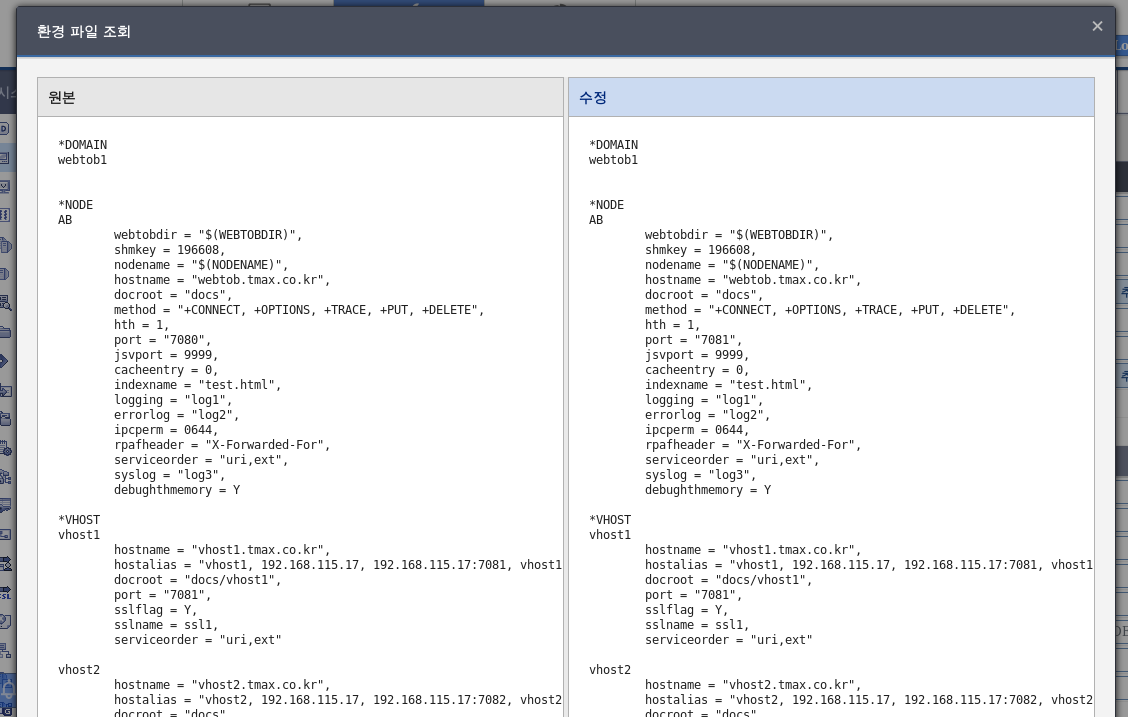Click sslname = ssl1 in the 수정 pane
1128x717 pixels.
tap(696, 625)
